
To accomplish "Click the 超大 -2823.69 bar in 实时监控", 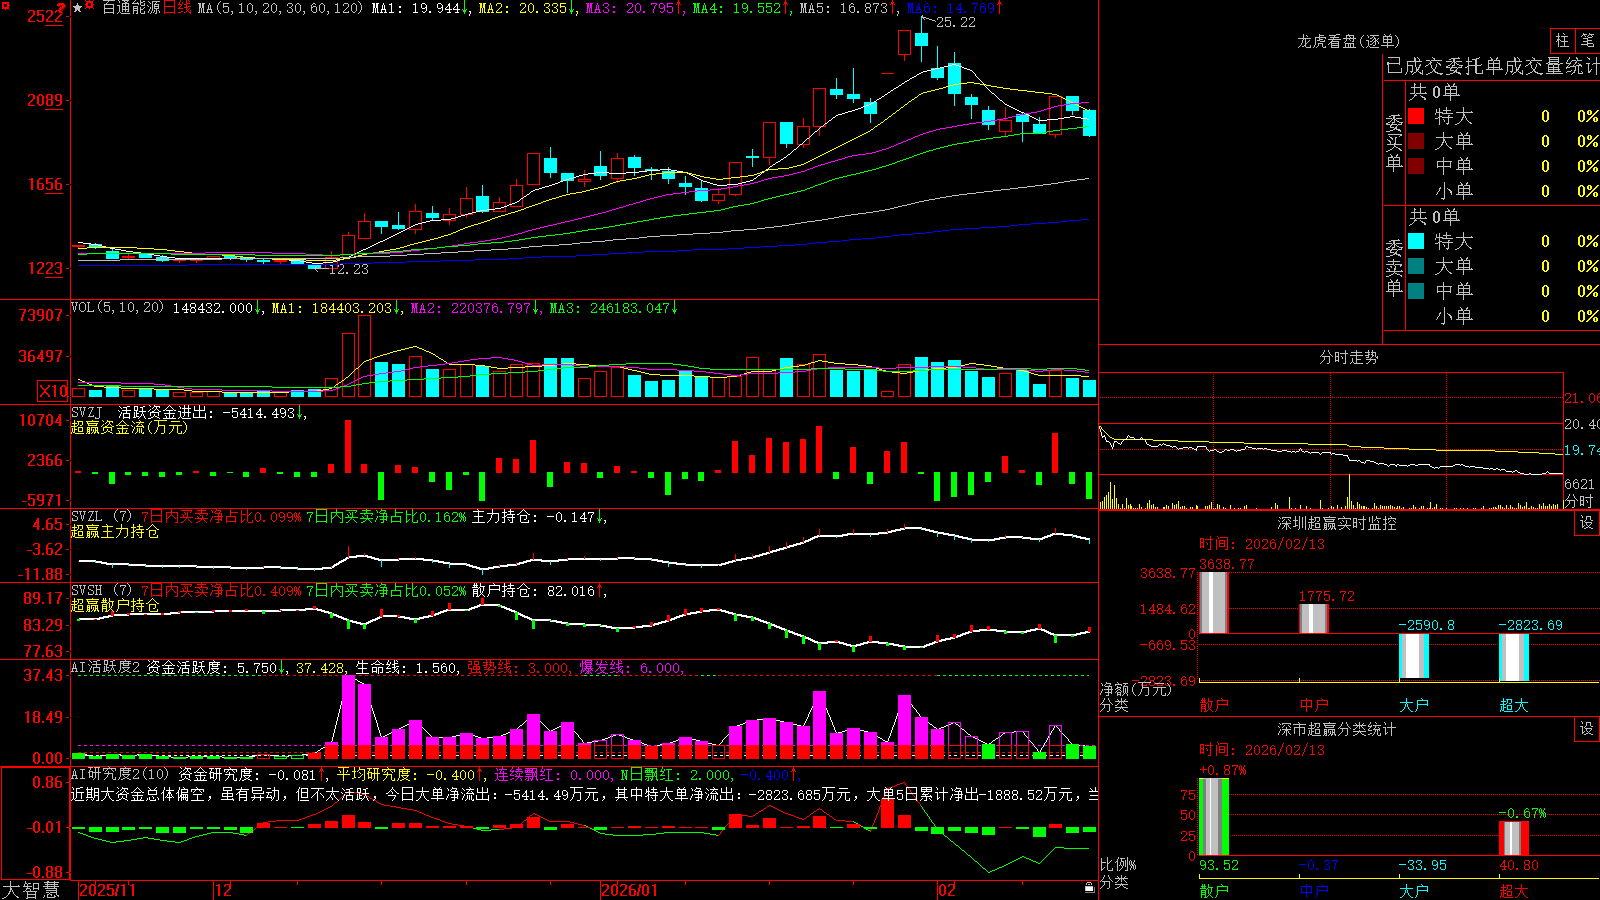I will click(1514, 658).
